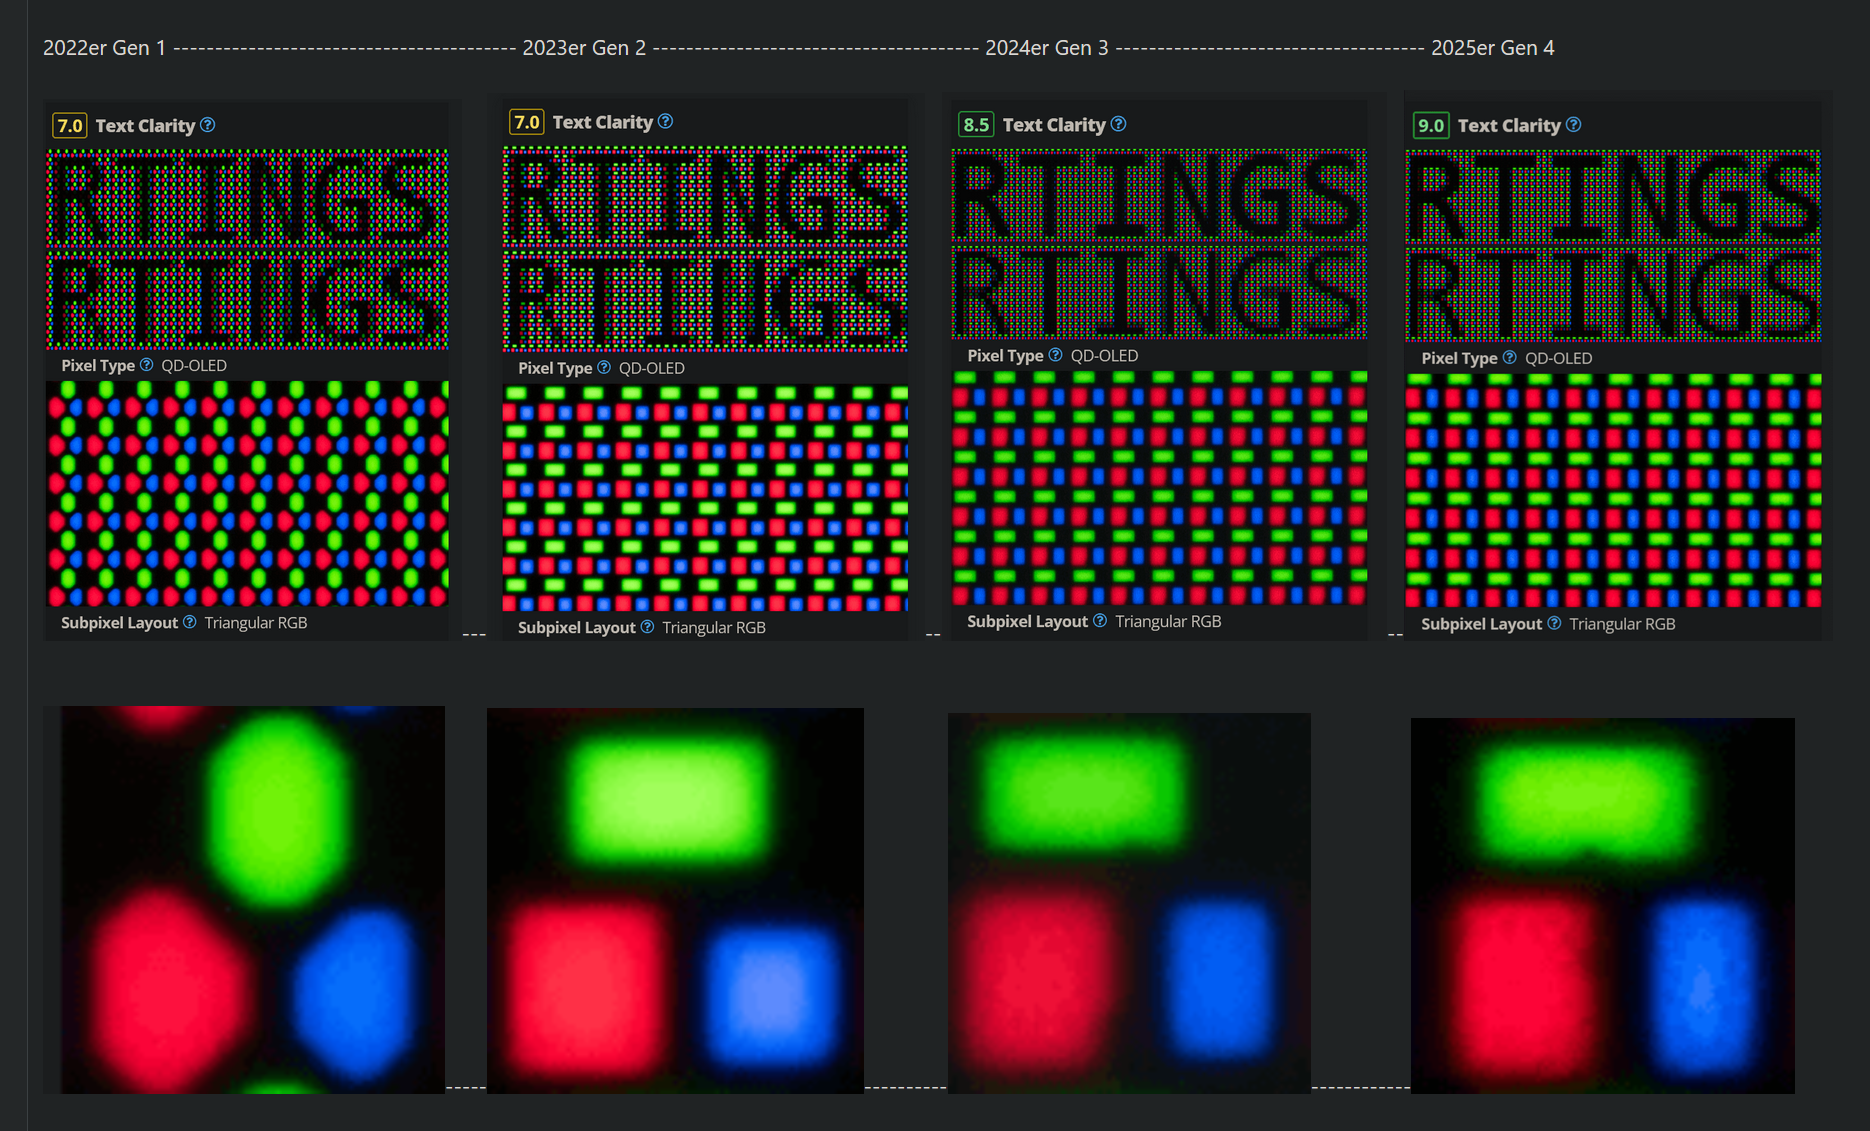The height and width of the screenshot is (1131, 1870).
Task: Open Gen 3 enlarged single-pixel close-up
Action: 1129,903
